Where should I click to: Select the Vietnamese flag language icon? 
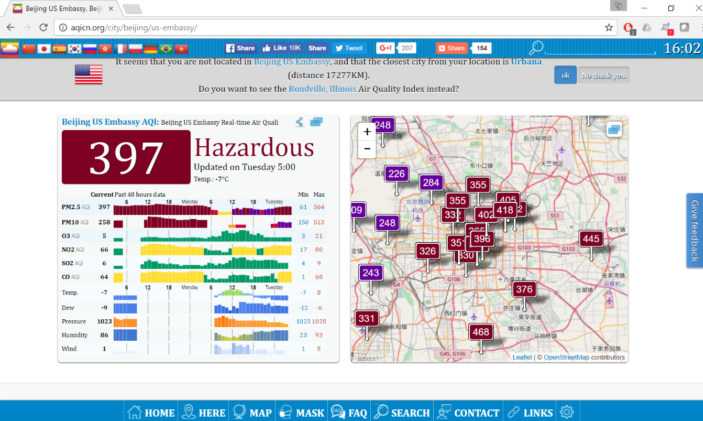point(181,48)
